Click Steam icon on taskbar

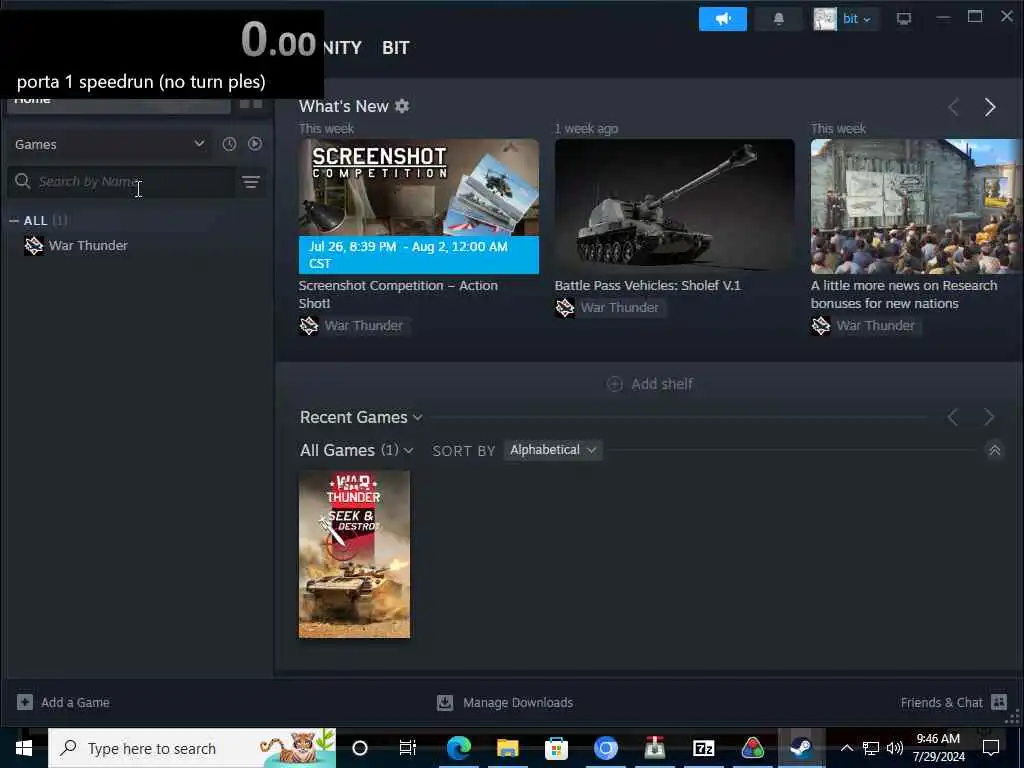point(801,748)
